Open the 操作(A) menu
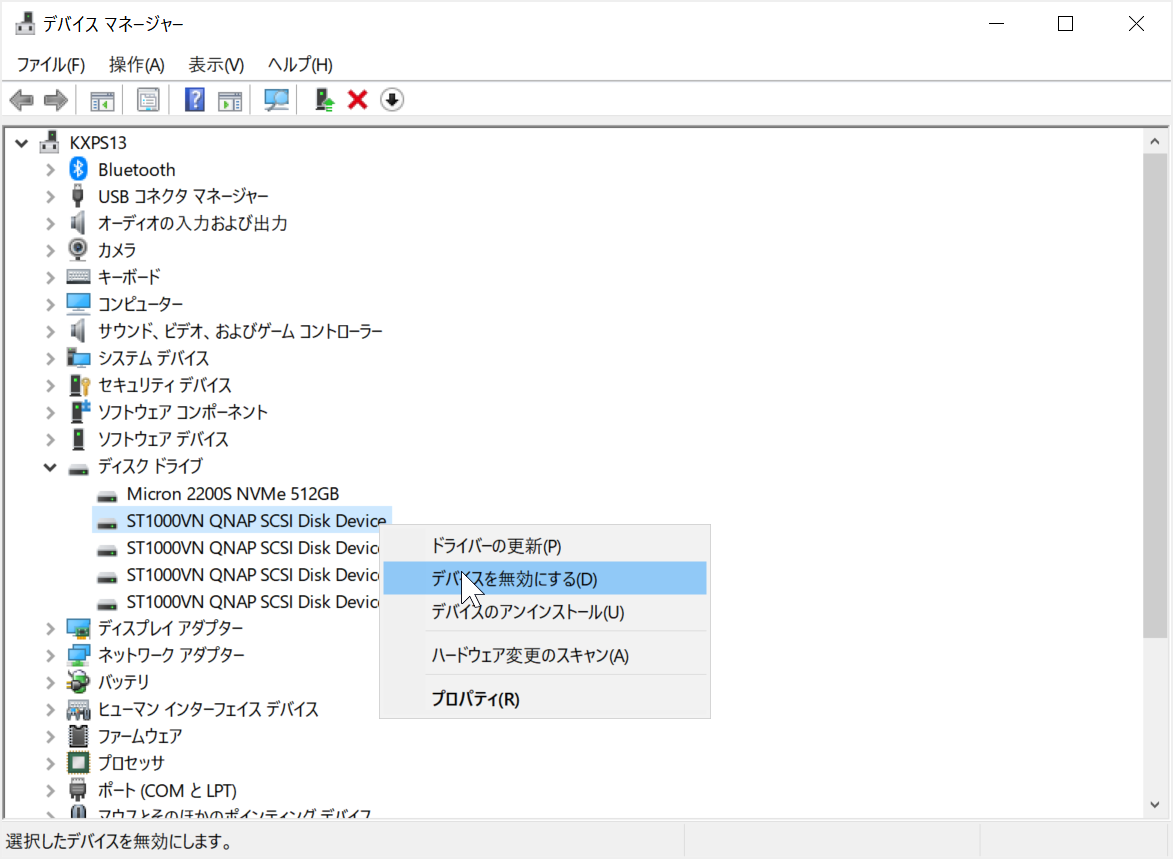Viewport: 1173px width, 859px height. click(x=136, y=64)
